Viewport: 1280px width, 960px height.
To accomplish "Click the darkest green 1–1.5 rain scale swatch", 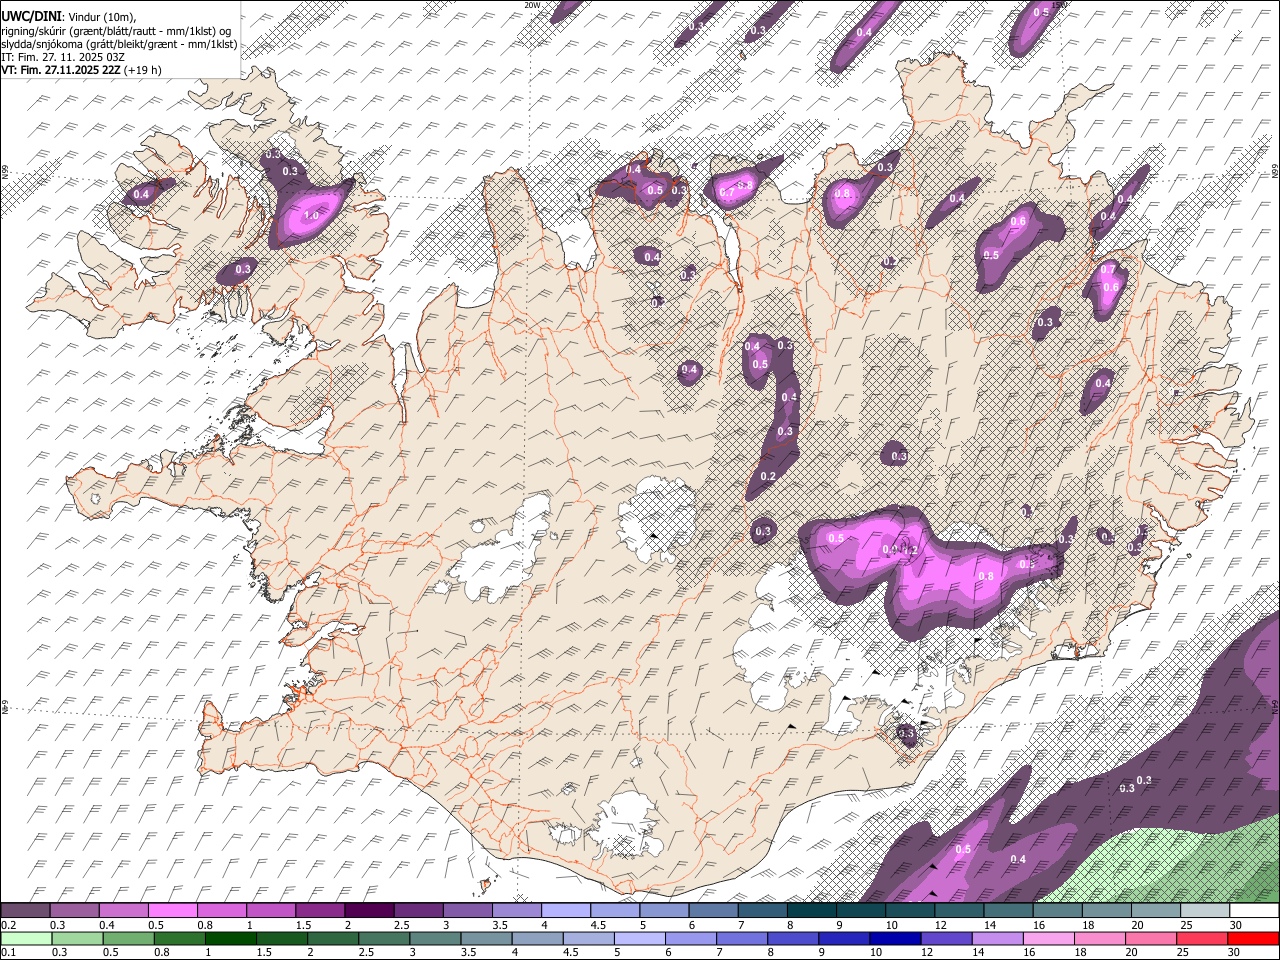I will pos(231,938).
